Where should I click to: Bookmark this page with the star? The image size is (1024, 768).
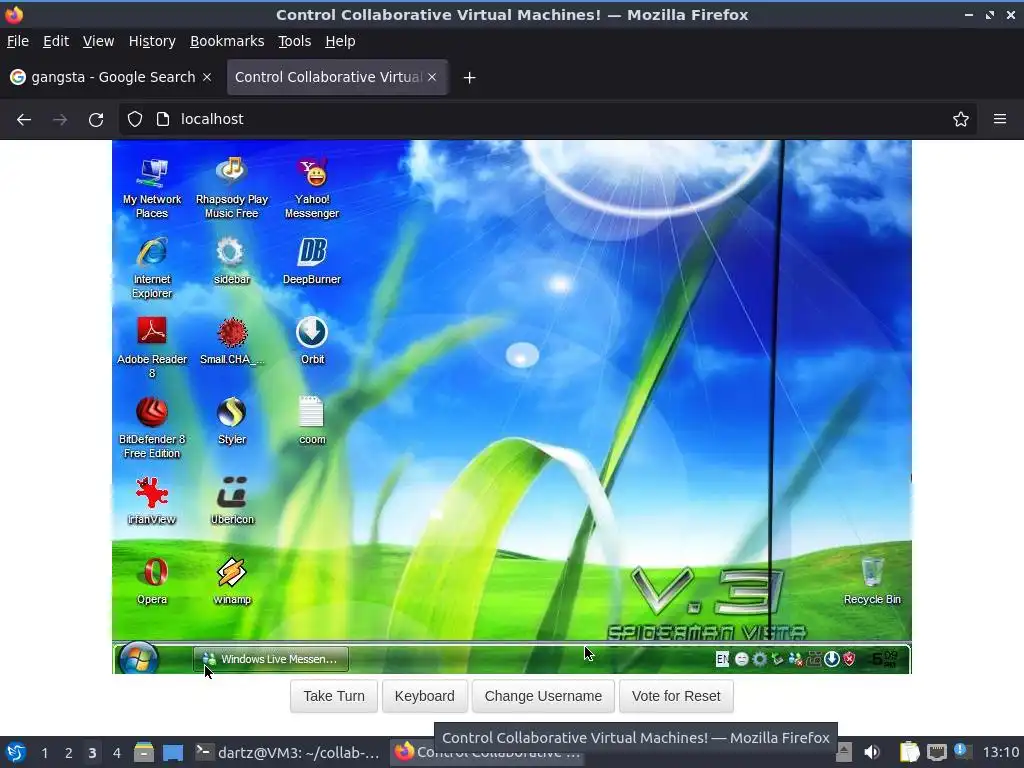click(961, 119)
